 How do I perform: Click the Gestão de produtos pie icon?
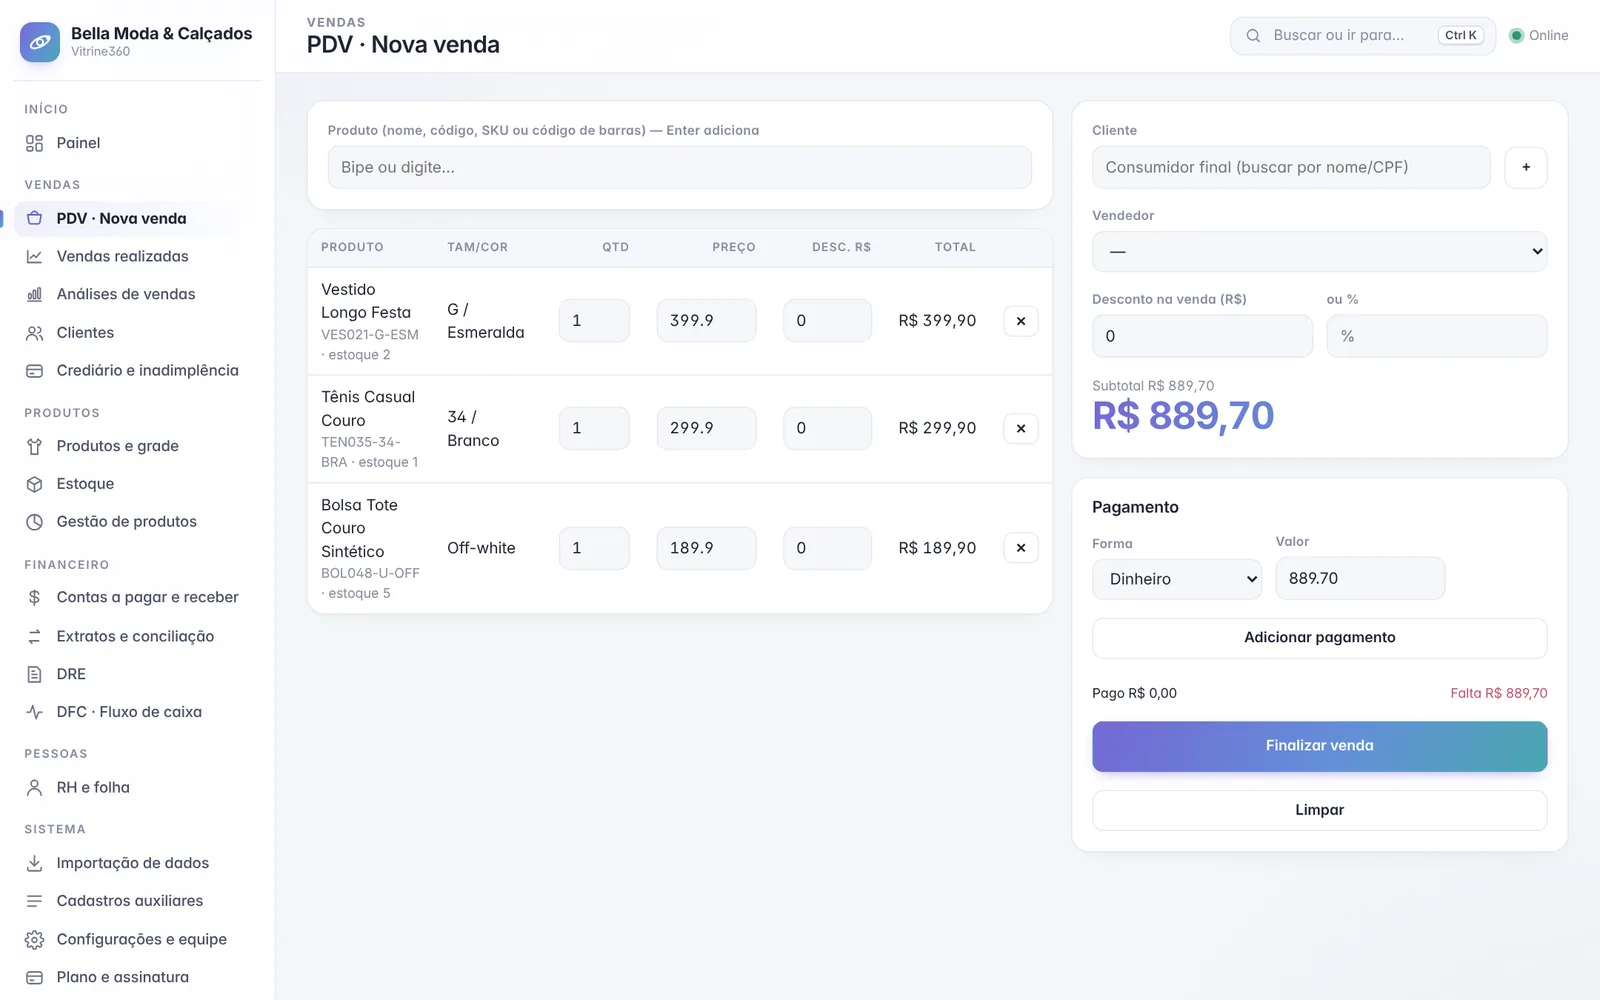point(34,522)
